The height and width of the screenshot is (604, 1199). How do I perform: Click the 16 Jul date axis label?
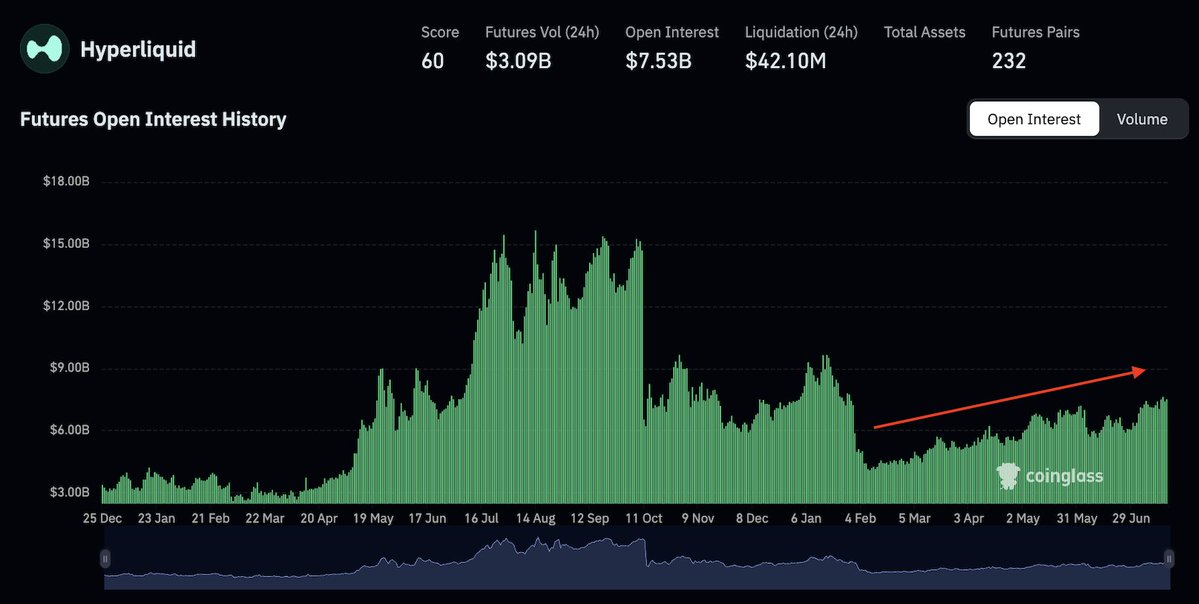(482, 518)
